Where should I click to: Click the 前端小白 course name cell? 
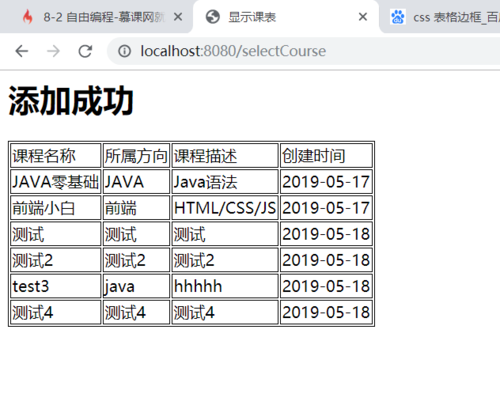55,208
